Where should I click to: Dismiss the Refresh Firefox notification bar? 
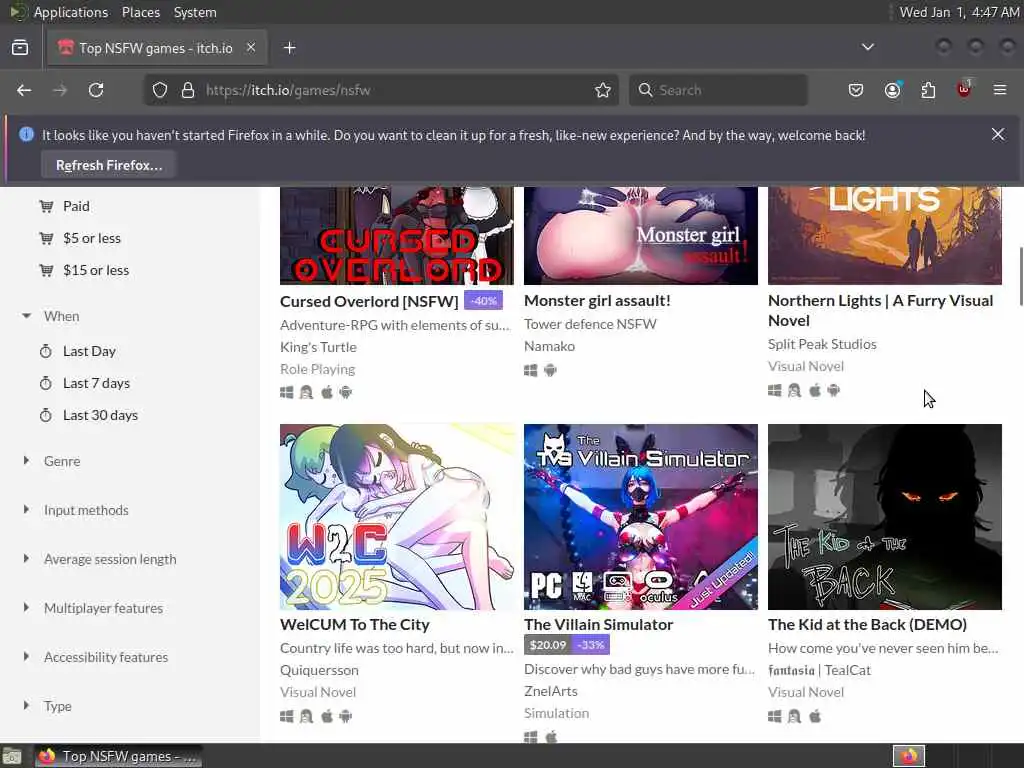998,134
